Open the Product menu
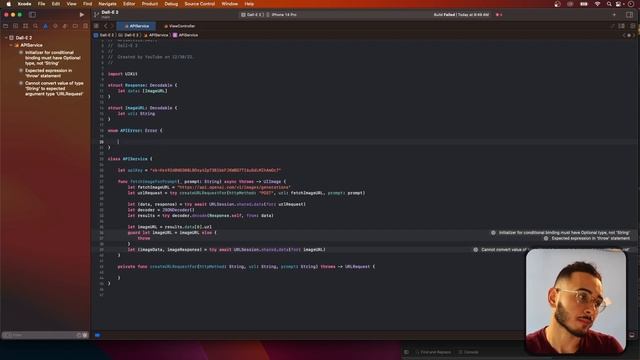This screenshot has height=360, width=640. [x=150, y=4]
